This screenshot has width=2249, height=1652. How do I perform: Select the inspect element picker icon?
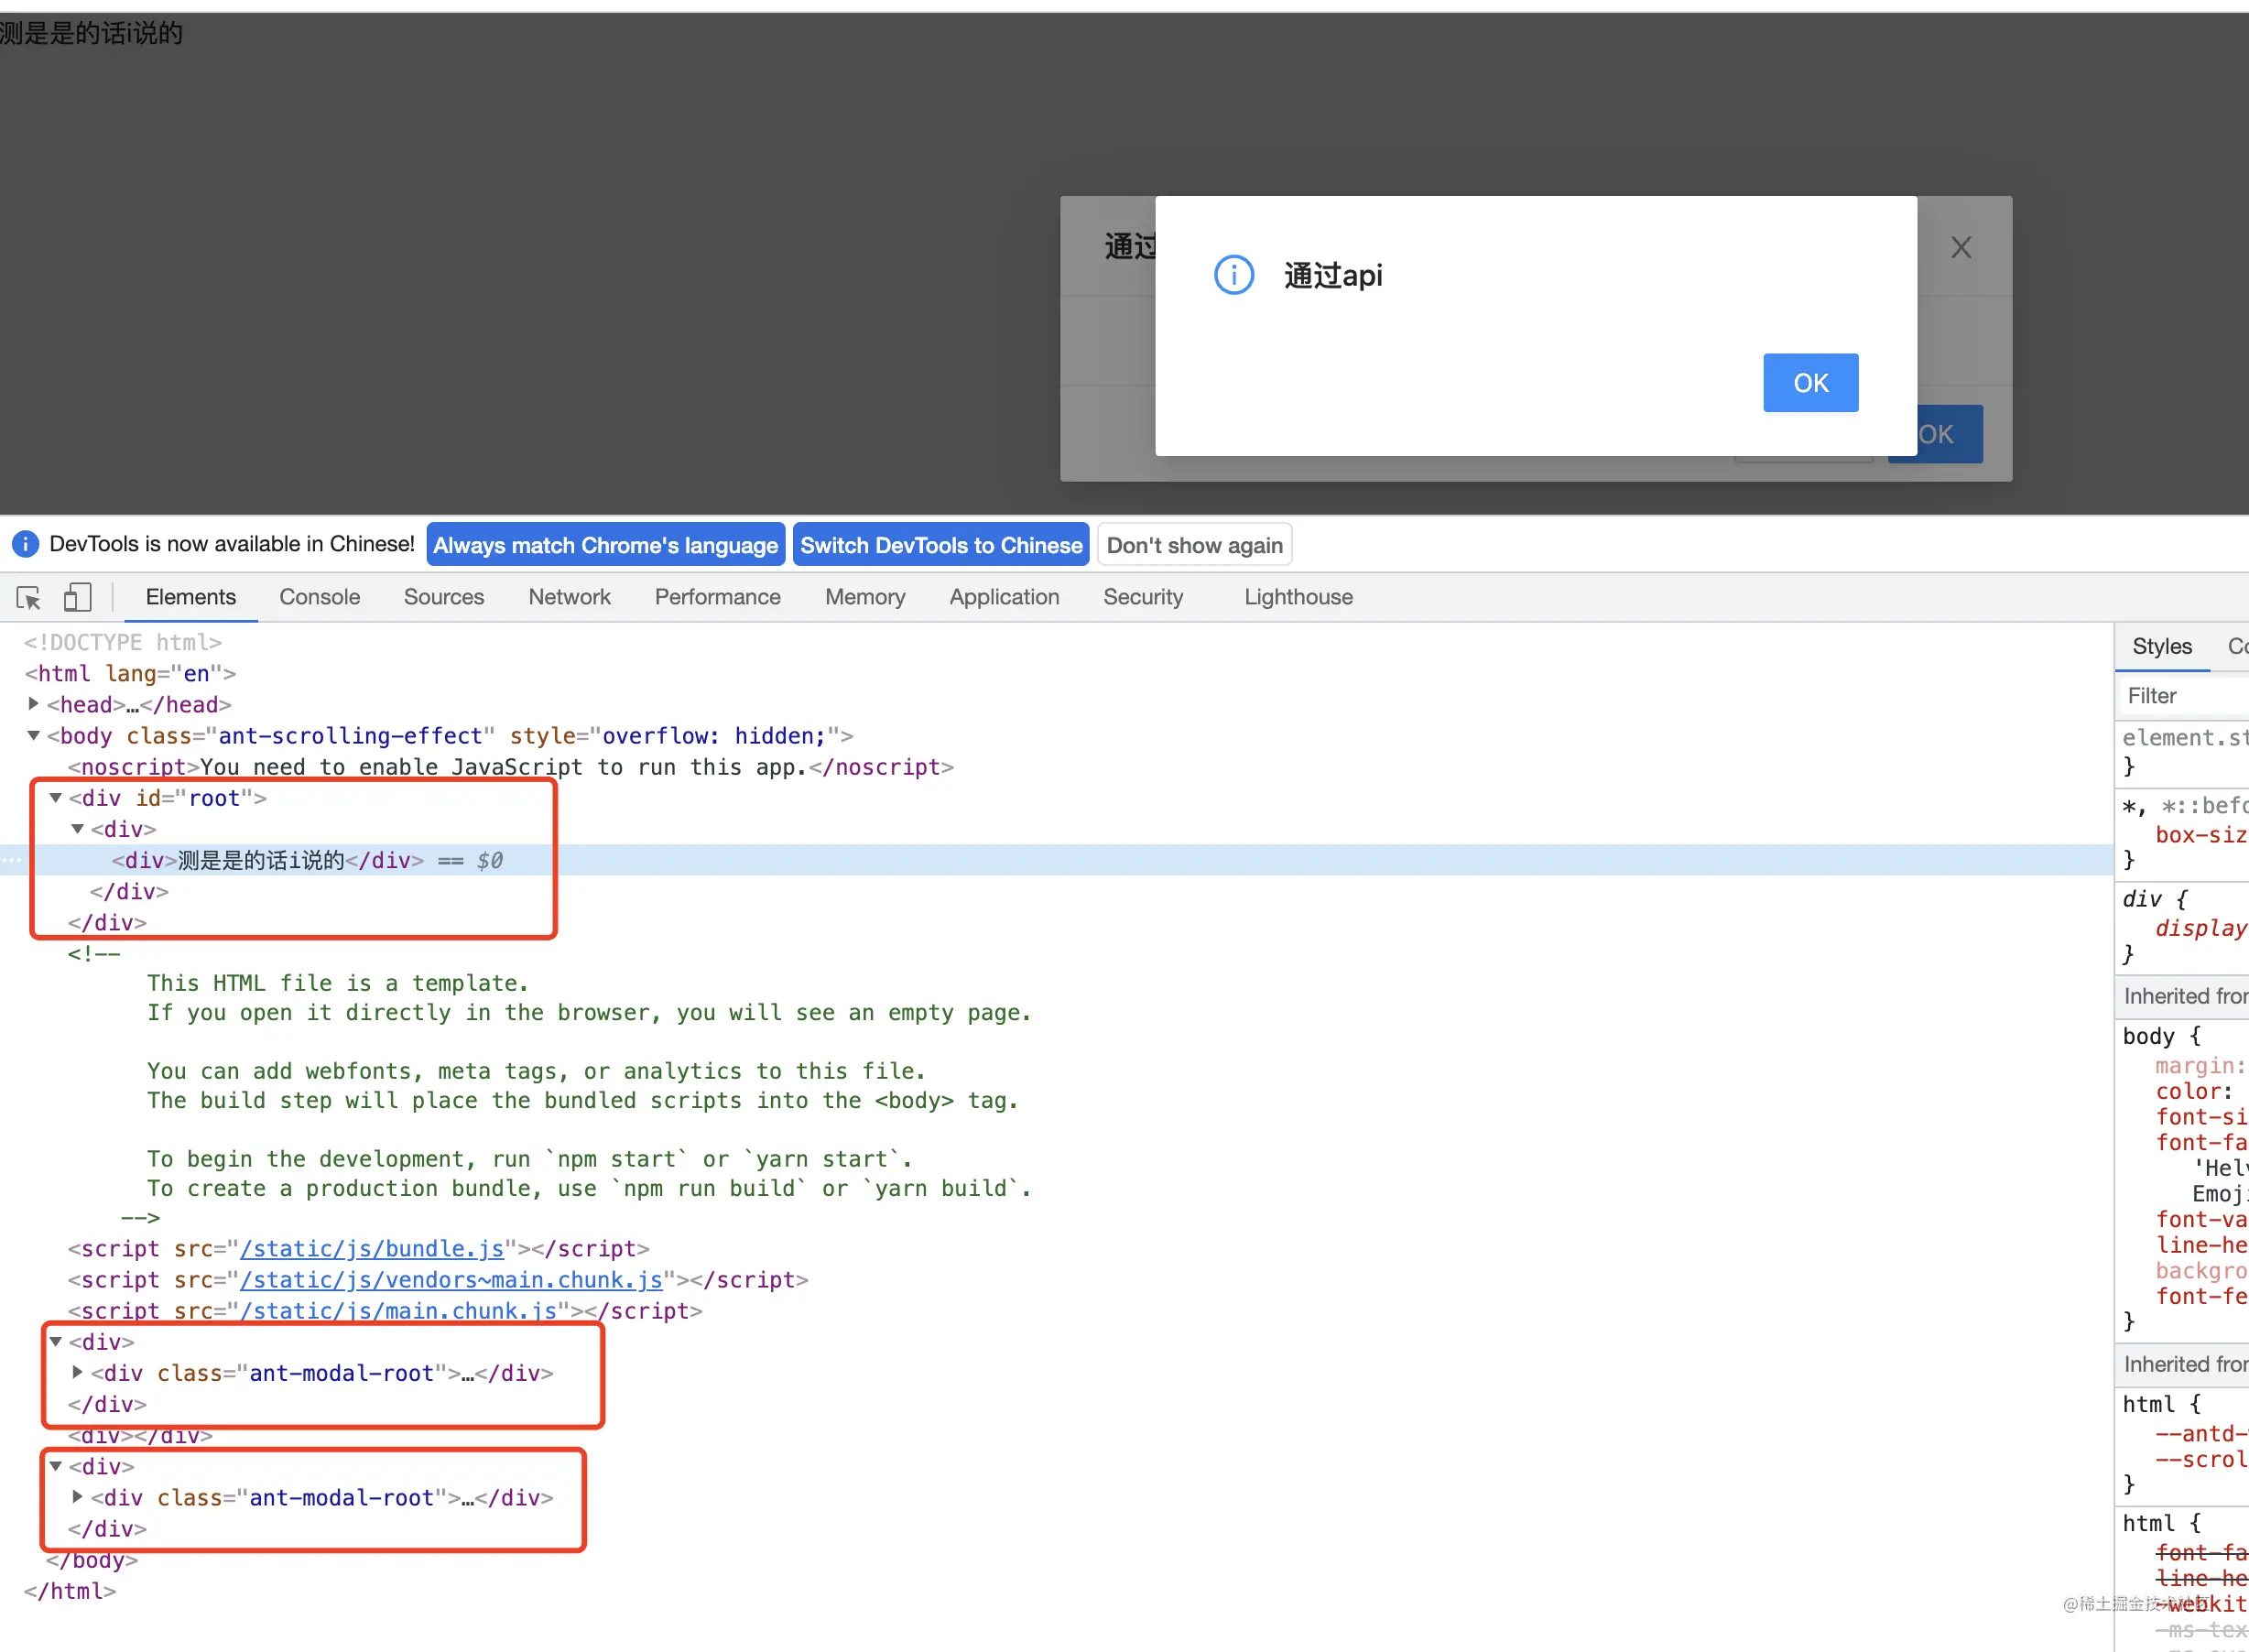click(x=28, y=598)
